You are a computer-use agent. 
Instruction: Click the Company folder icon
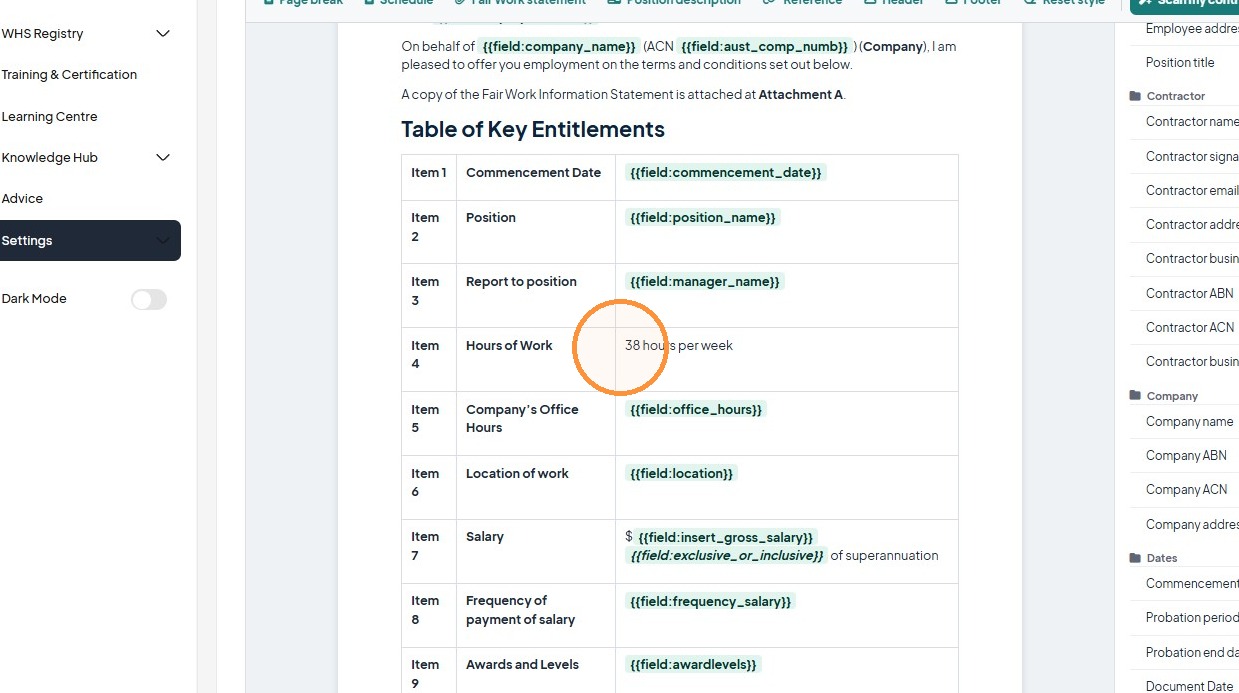pyautogui.click(x=1135, y=396)
